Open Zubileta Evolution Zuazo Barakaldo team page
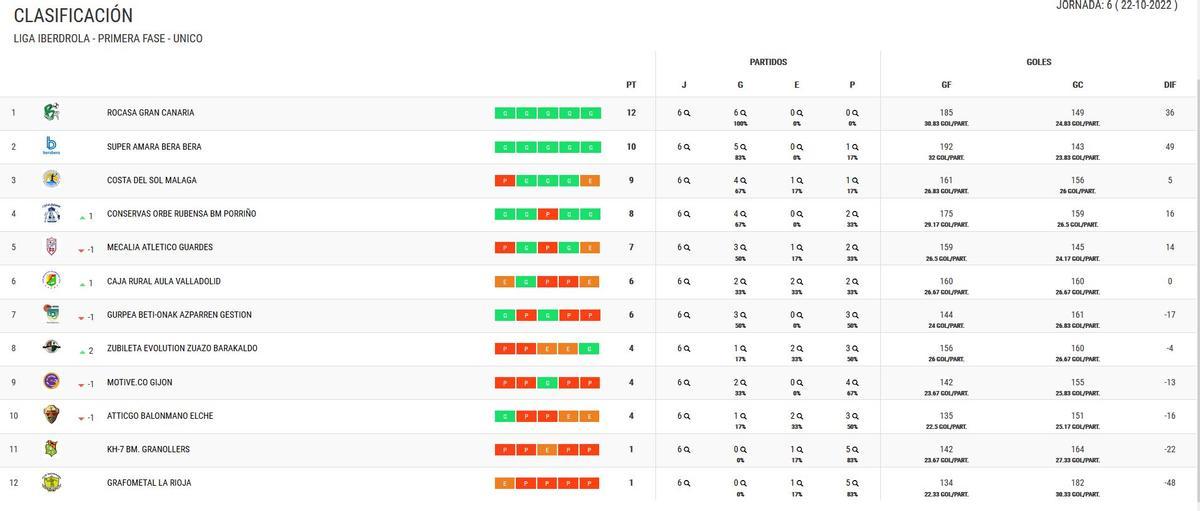The height and width of the screenshot is (511, 1200). pos(182,348)
